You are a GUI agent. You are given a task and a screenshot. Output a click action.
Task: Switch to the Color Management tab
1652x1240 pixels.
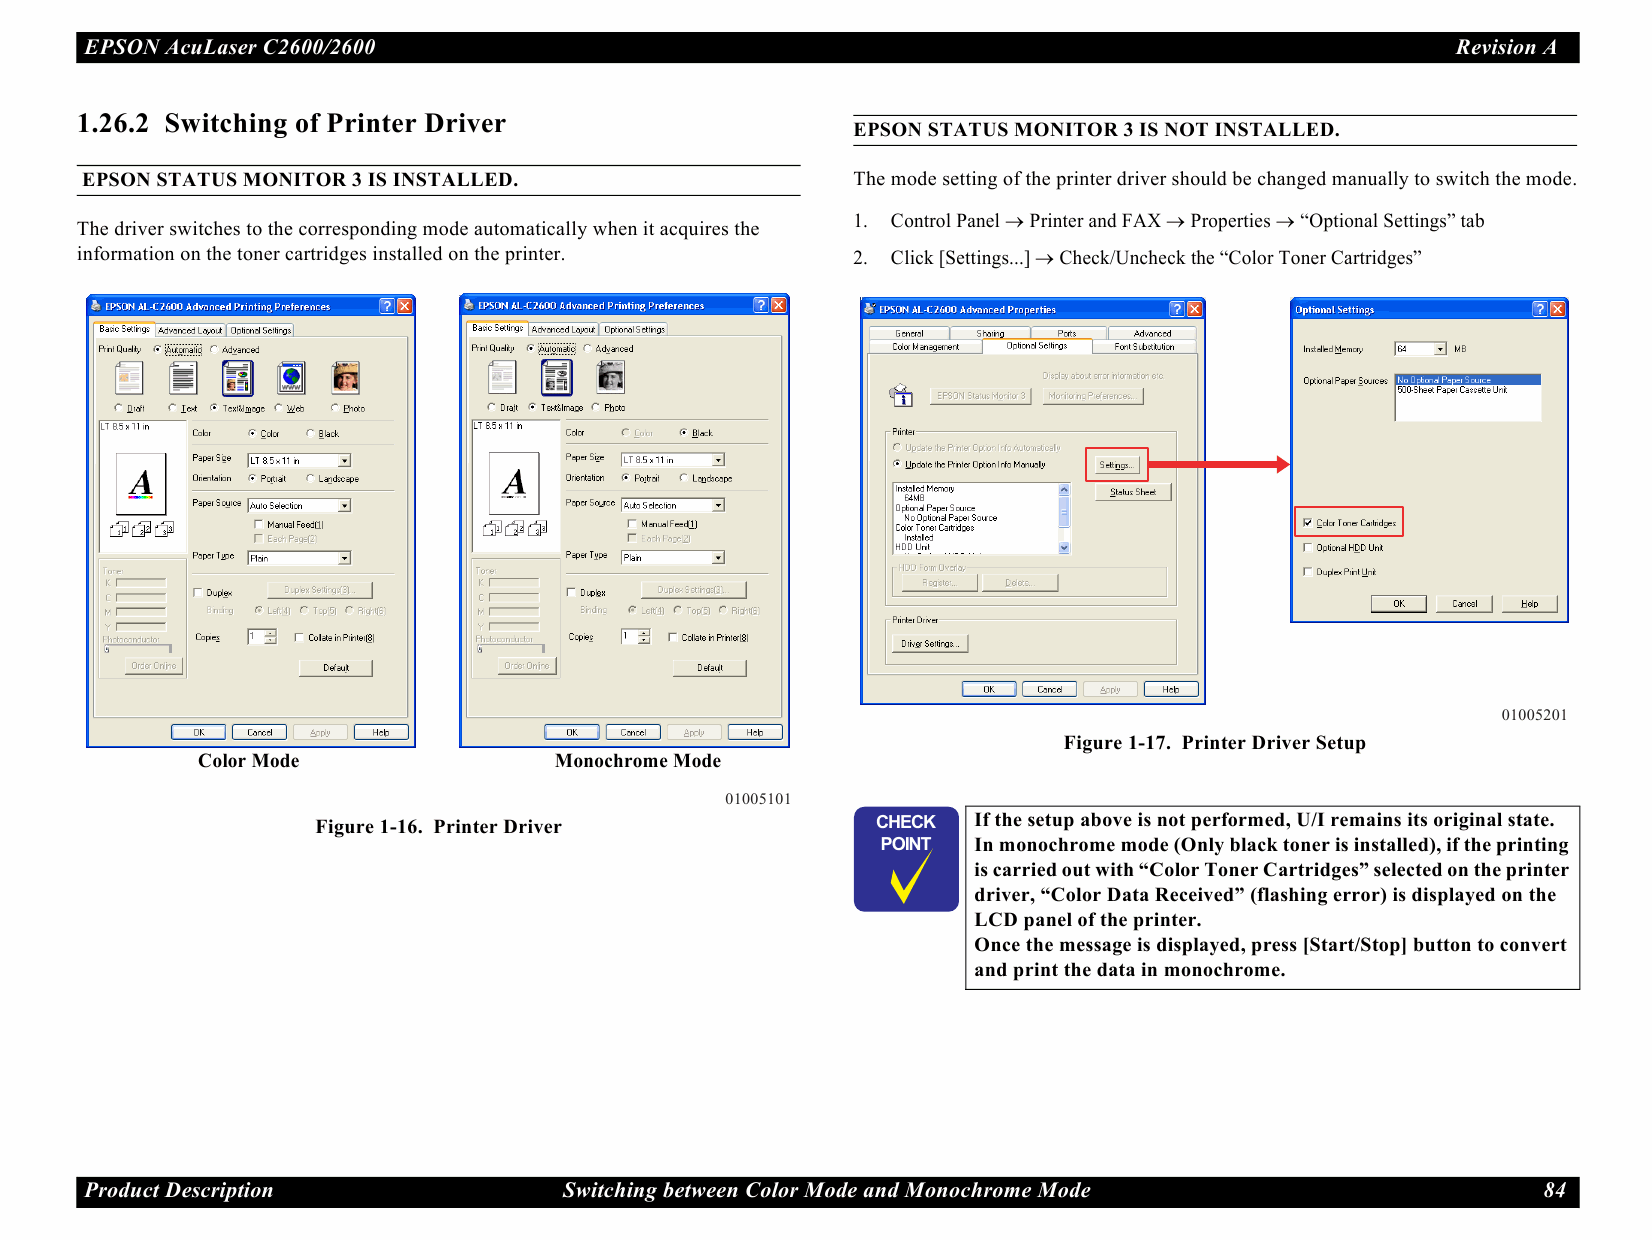[x=925, y=347]
